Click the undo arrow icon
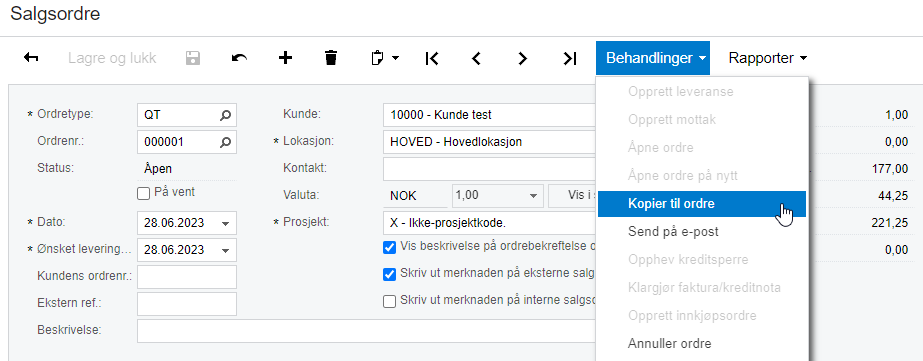The image size is (923, 361). coord(239,58)
